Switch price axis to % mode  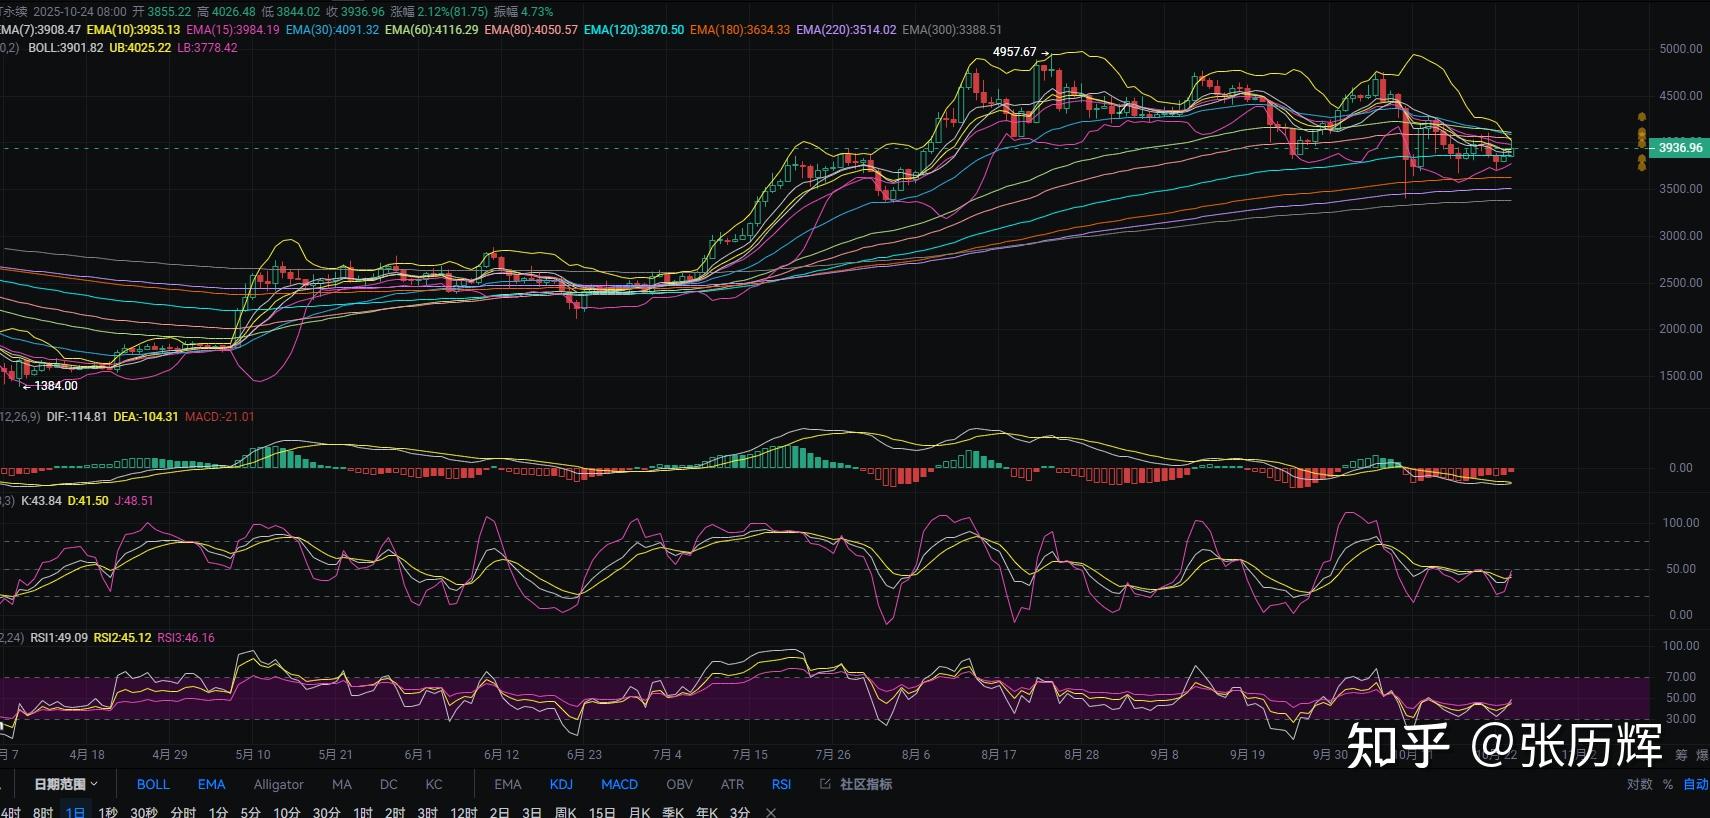point(1667,784)
